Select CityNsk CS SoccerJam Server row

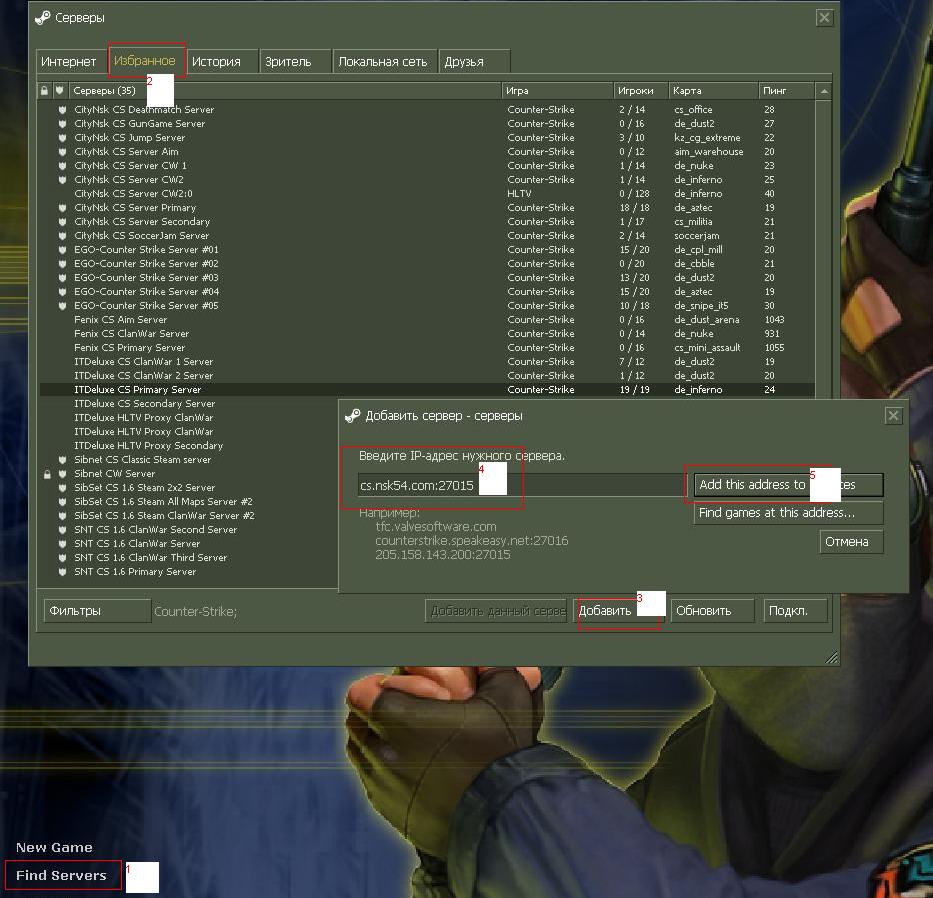click(x=427, y=236)
